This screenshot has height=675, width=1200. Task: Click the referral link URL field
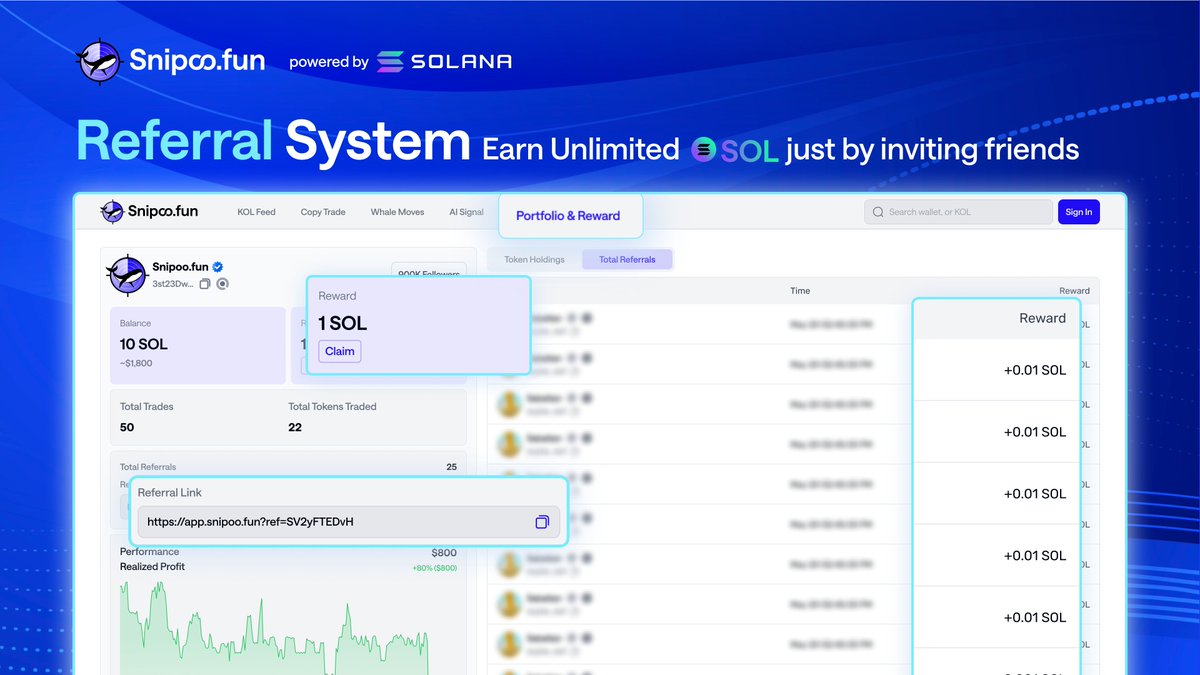348,522
